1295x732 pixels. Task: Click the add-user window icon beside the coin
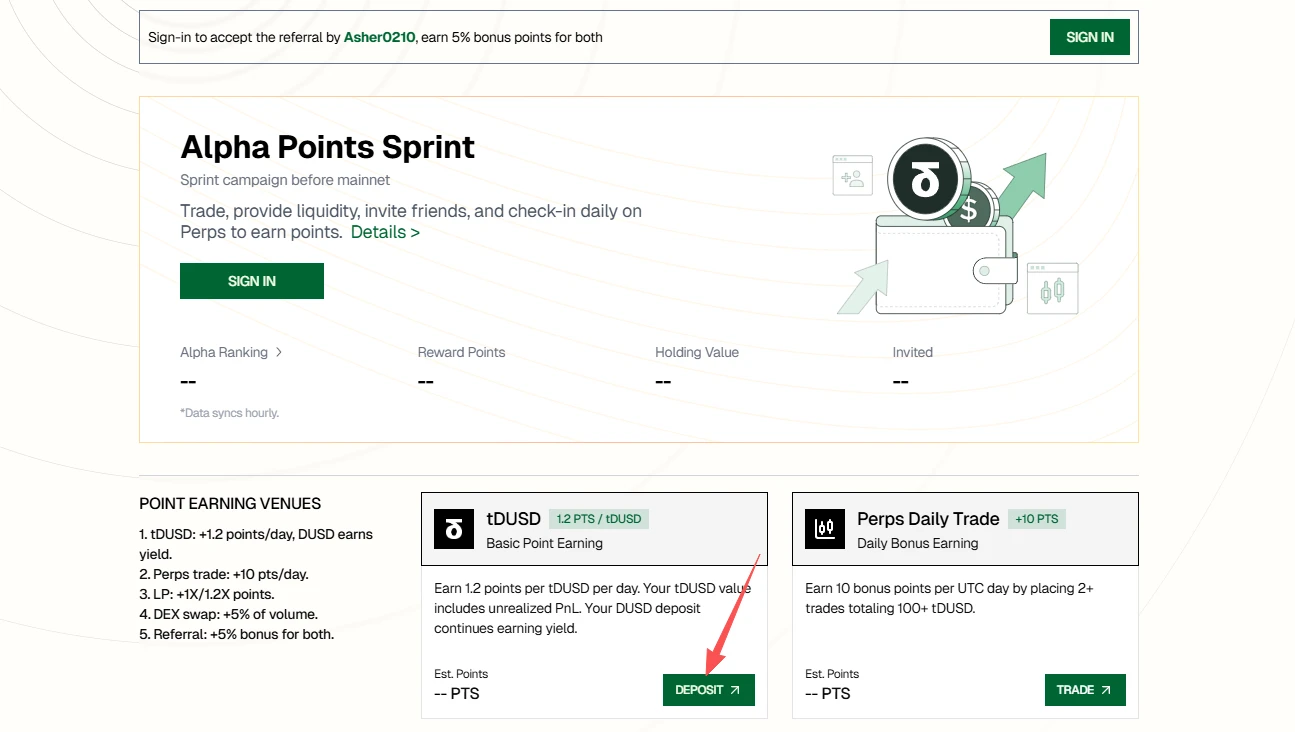[852, 176]
